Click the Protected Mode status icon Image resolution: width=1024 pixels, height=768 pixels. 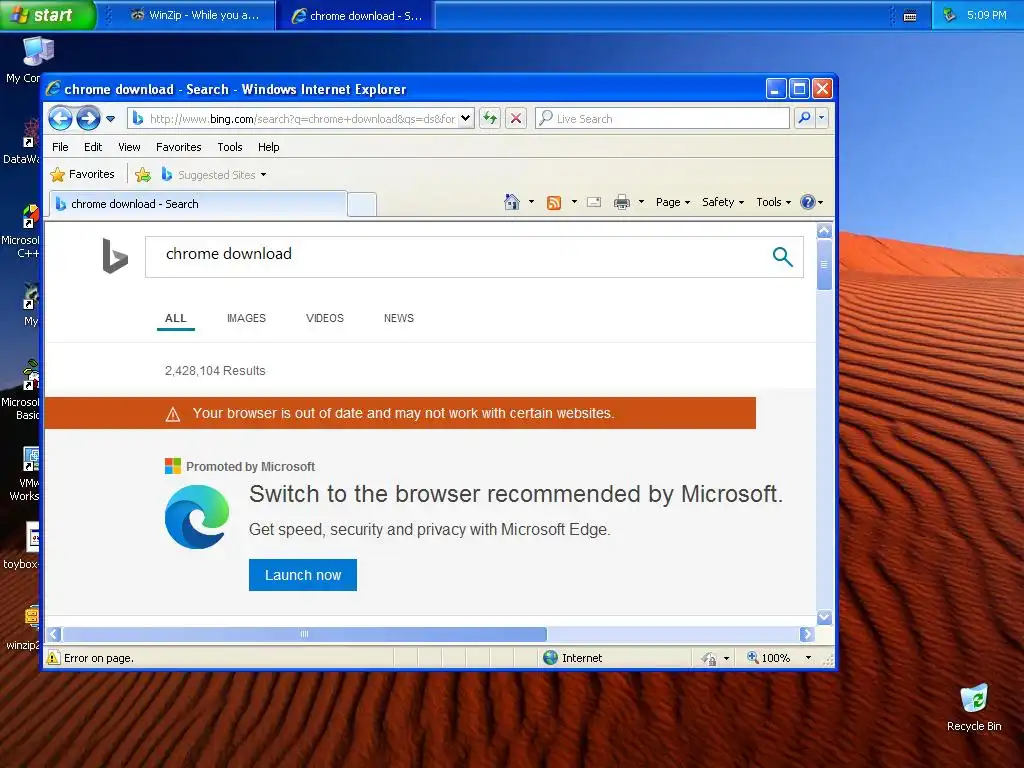tap(709, 658)
